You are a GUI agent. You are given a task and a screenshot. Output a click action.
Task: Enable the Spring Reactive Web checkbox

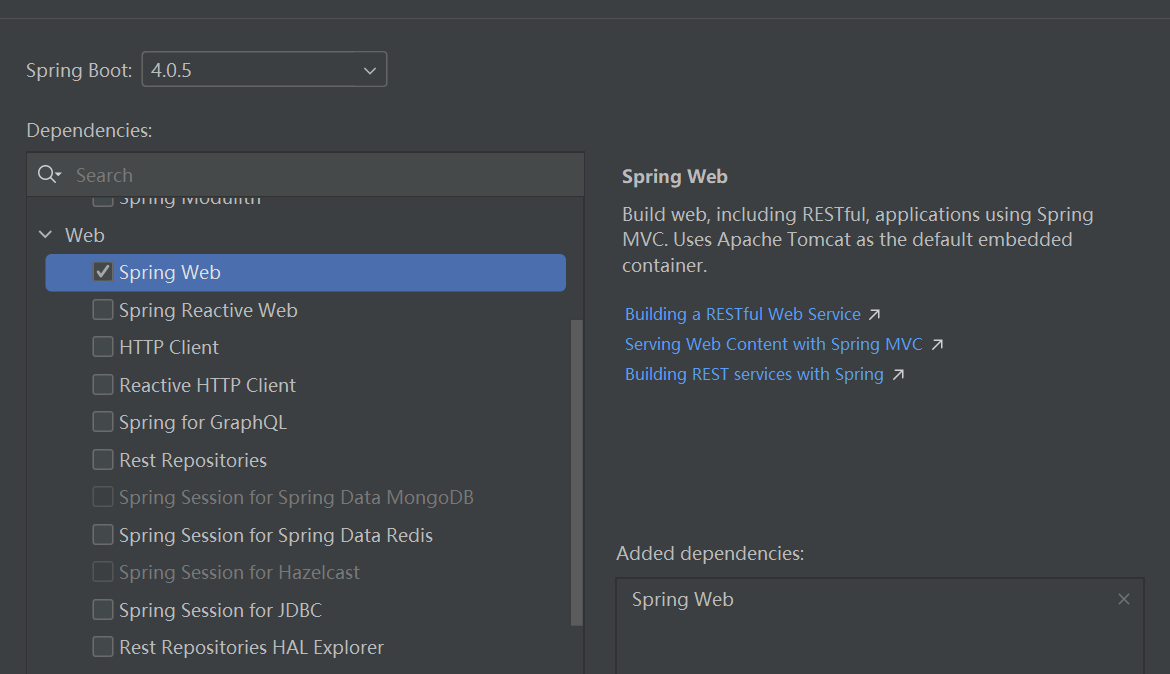pyautogui.click(x=103, y=310)
